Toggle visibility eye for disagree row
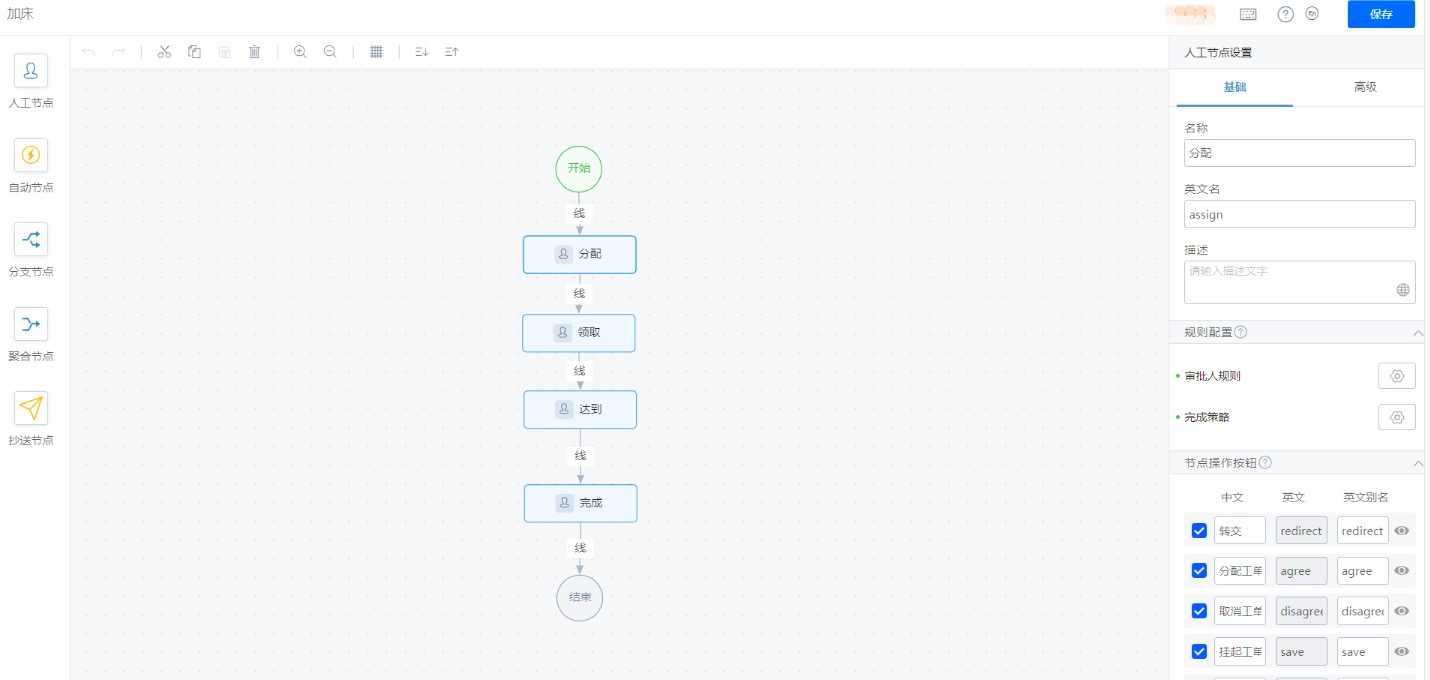The image size is (1430, 680). click(x=1402, y=611)
